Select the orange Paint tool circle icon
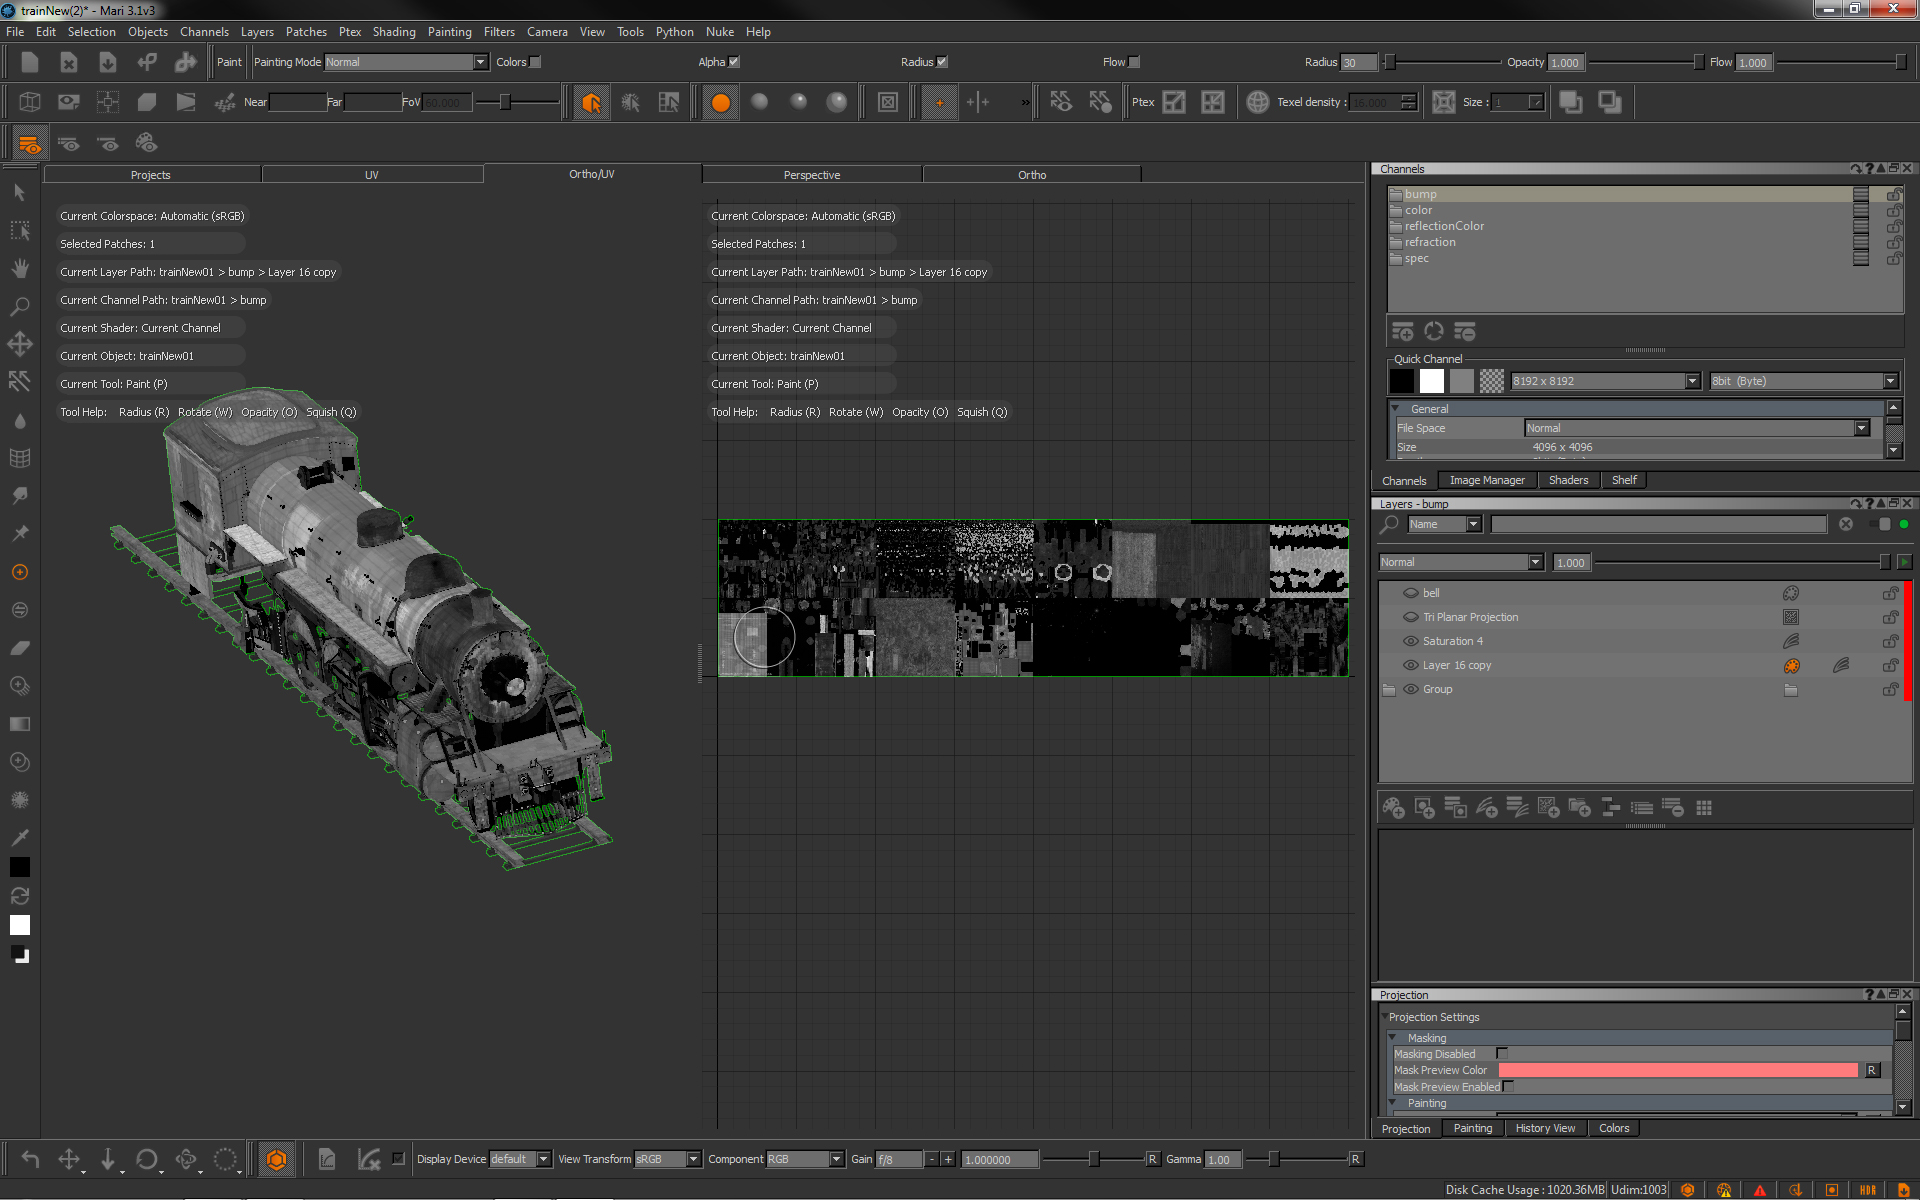The height and width of the screenshot is (1200, 1920). click(x=19, y=572)
